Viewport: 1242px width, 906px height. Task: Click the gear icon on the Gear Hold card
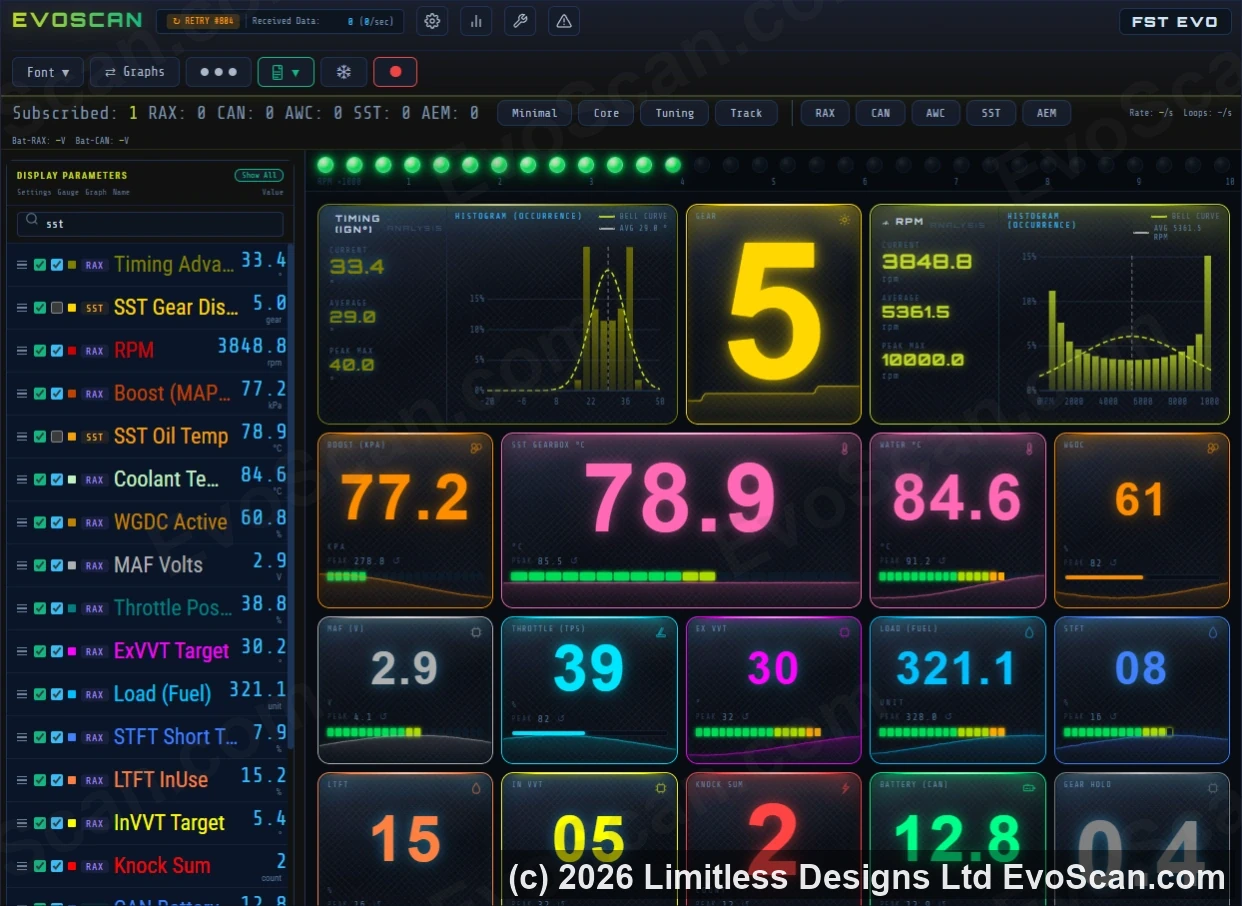pos(1213,788)
